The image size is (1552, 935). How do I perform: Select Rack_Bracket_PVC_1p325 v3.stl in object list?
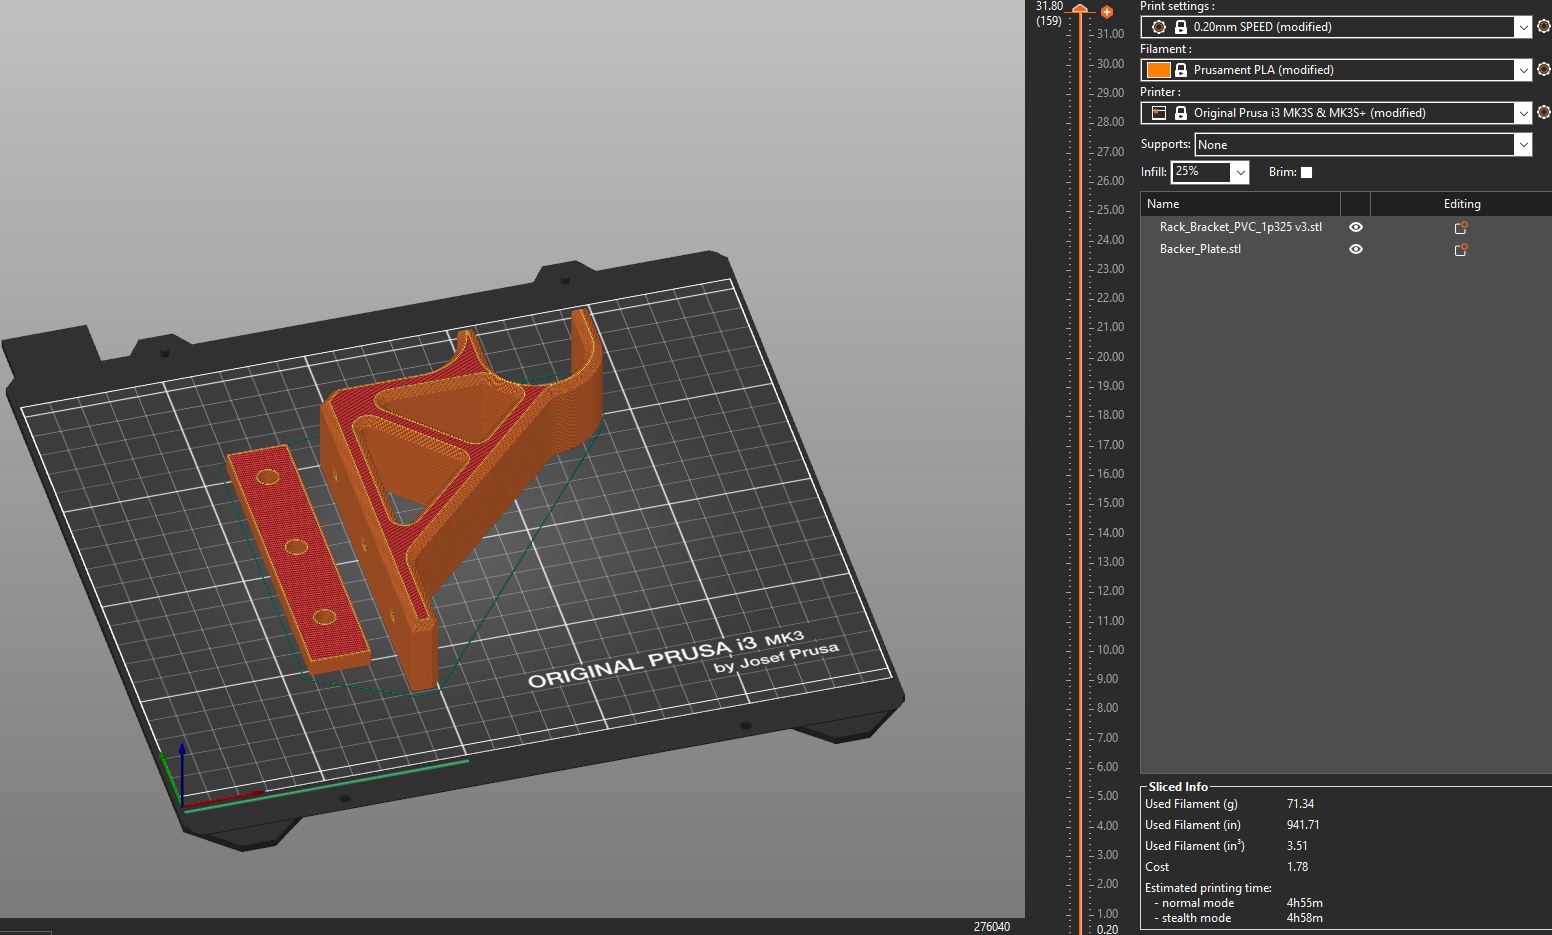coord(1240,227)
